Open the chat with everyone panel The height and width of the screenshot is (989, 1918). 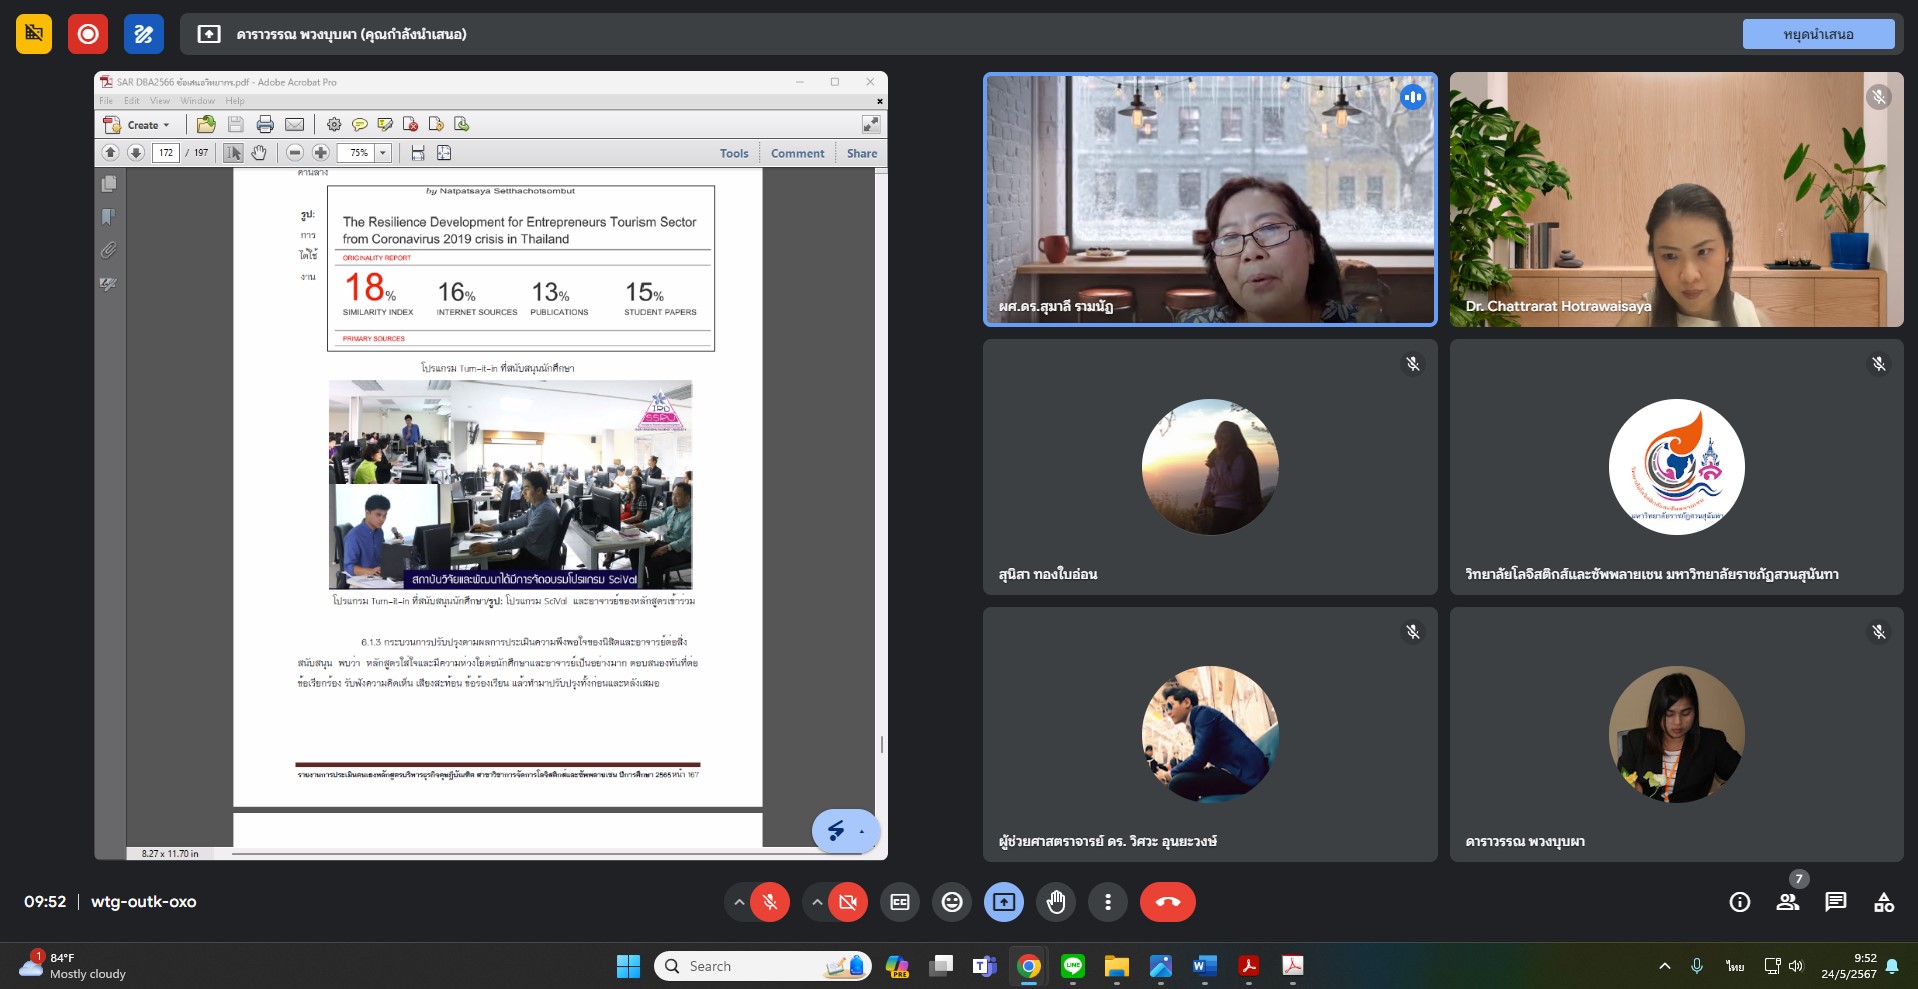pos(1835,902)
